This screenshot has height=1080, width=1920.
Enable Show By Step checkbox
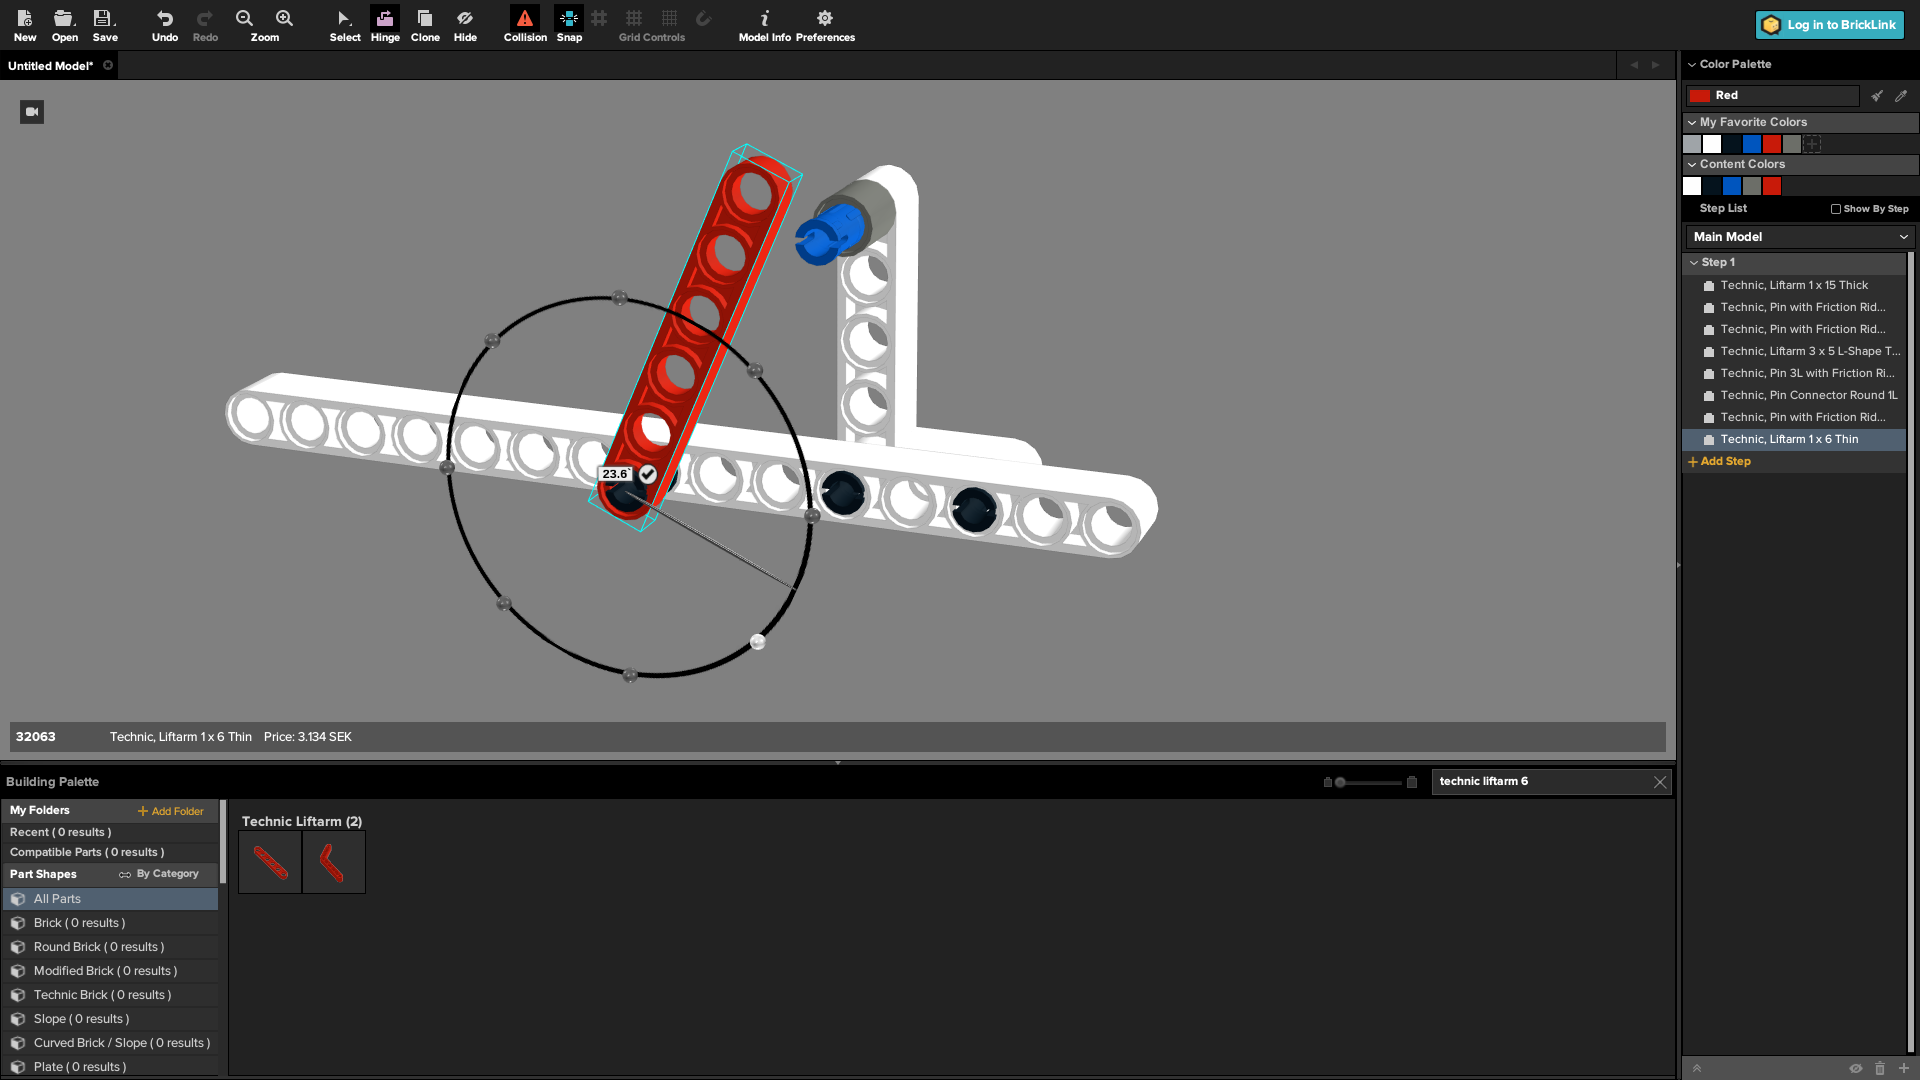coord(1836,209)
